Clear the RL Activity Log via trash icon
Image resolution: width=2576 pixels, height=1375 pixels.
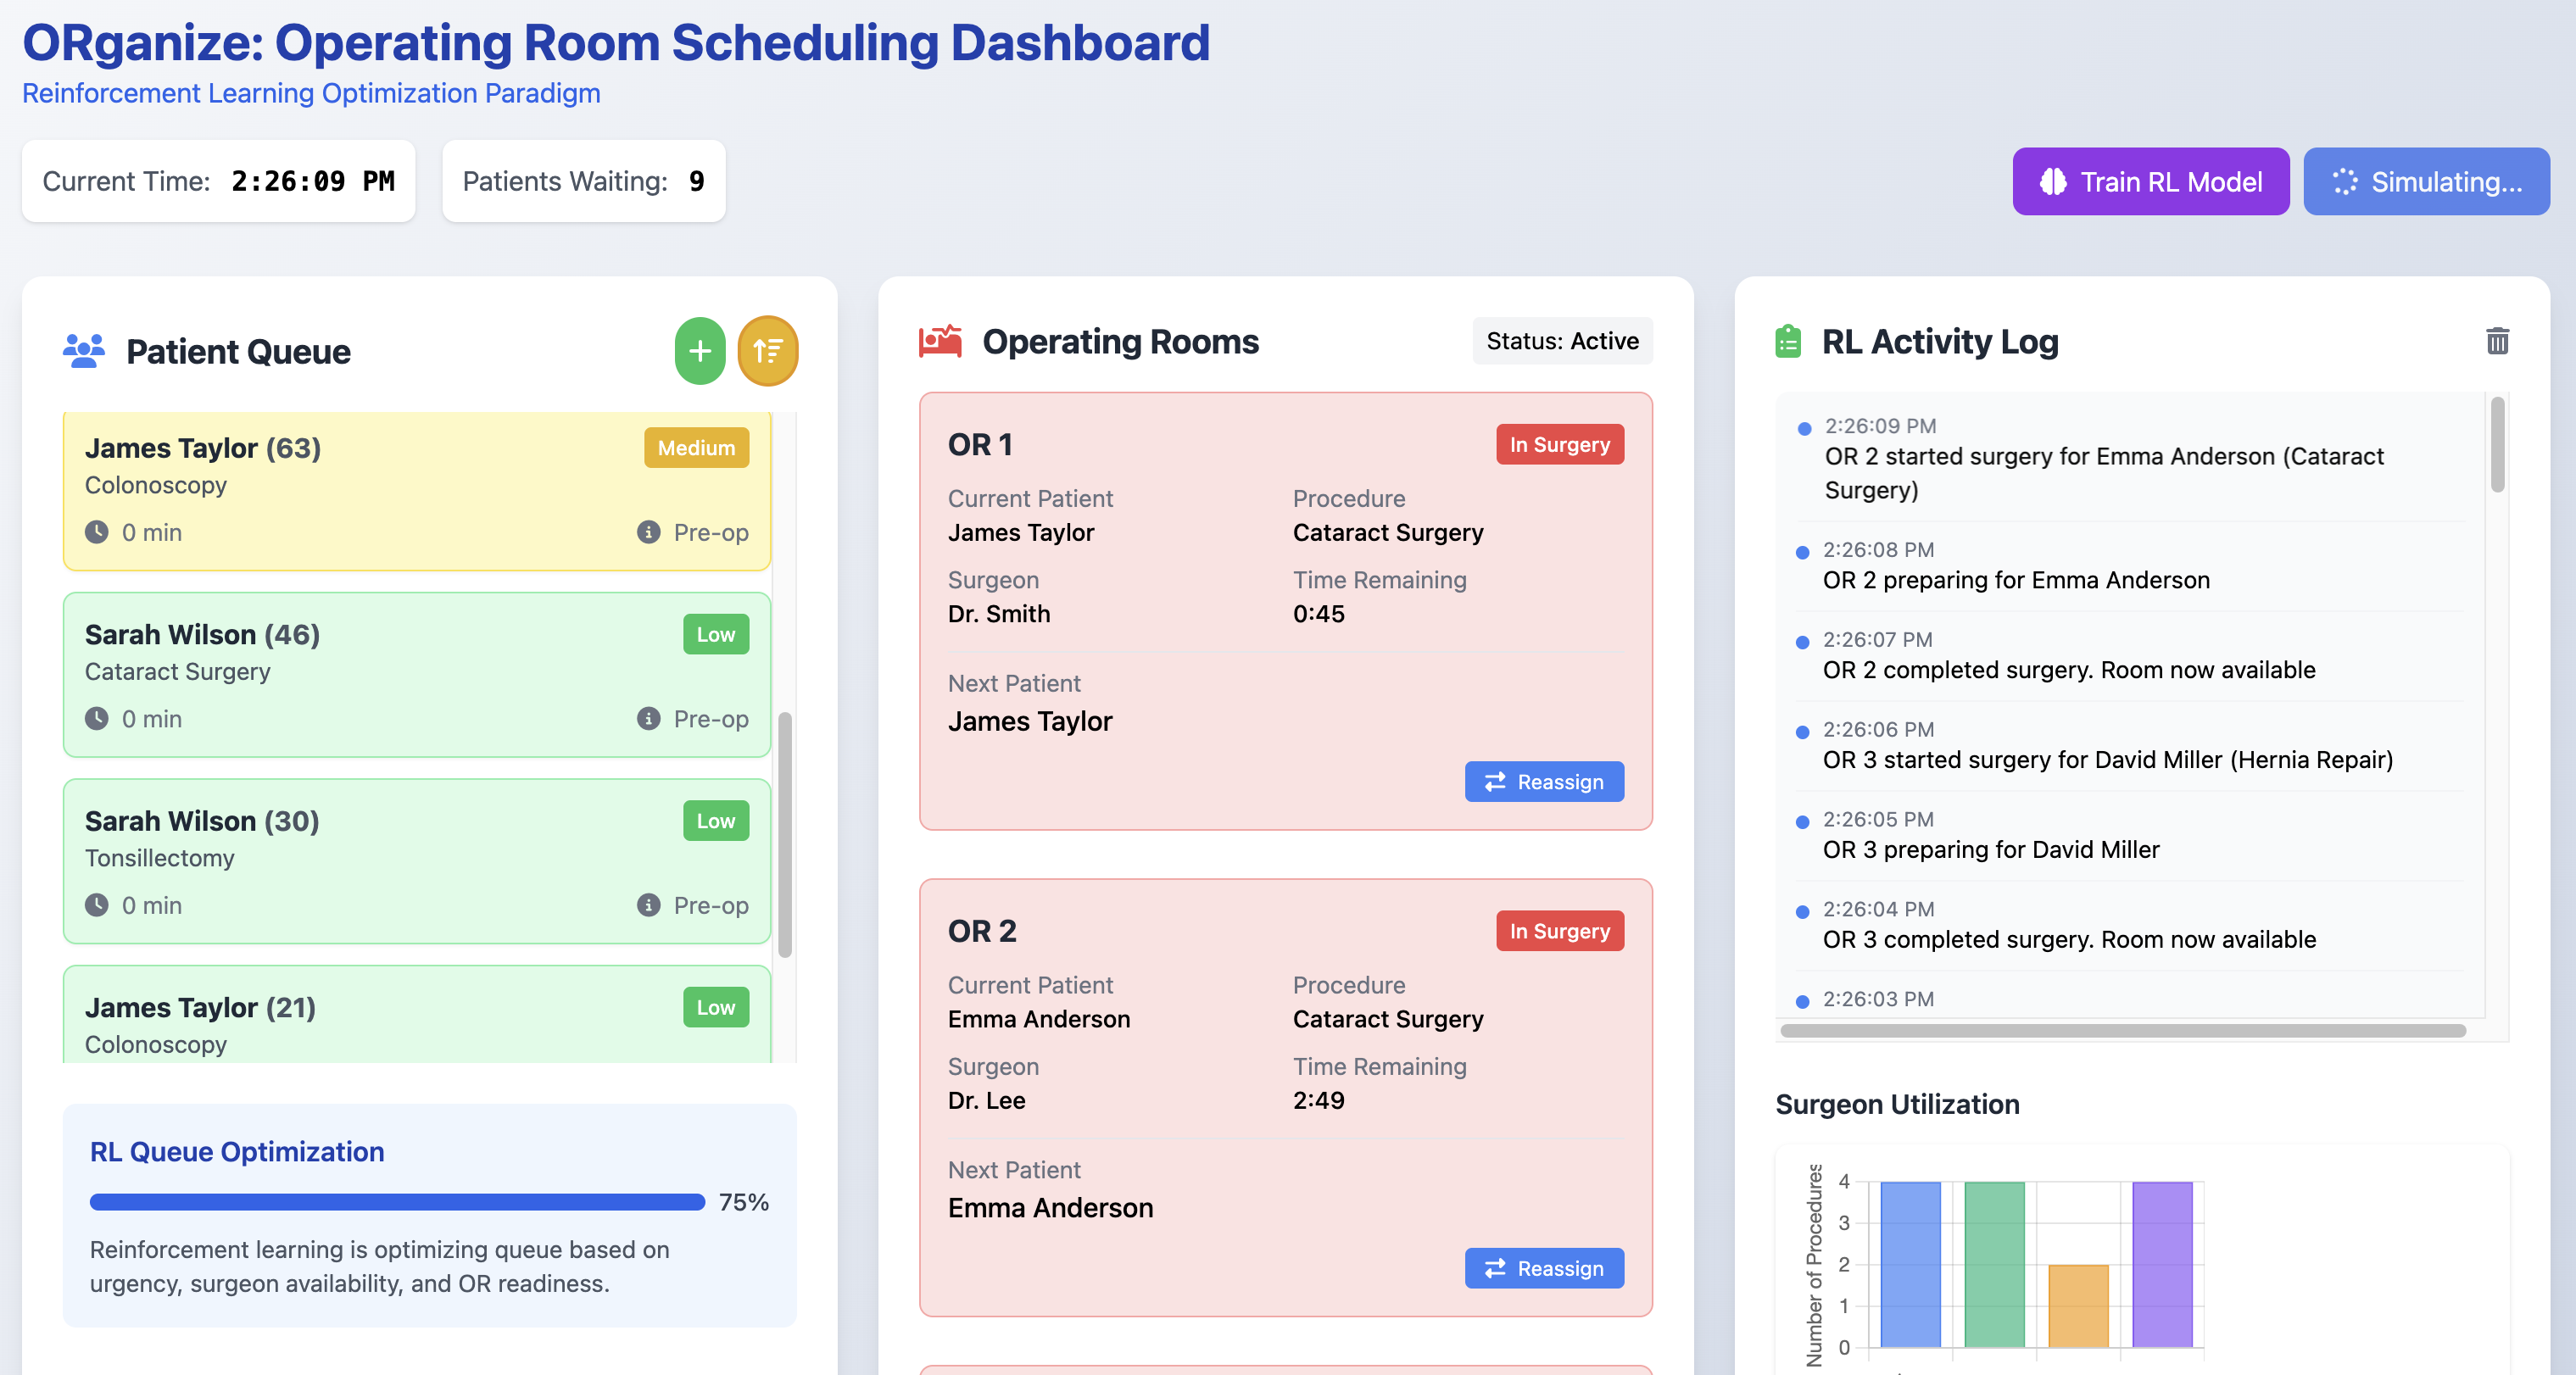2498,341
